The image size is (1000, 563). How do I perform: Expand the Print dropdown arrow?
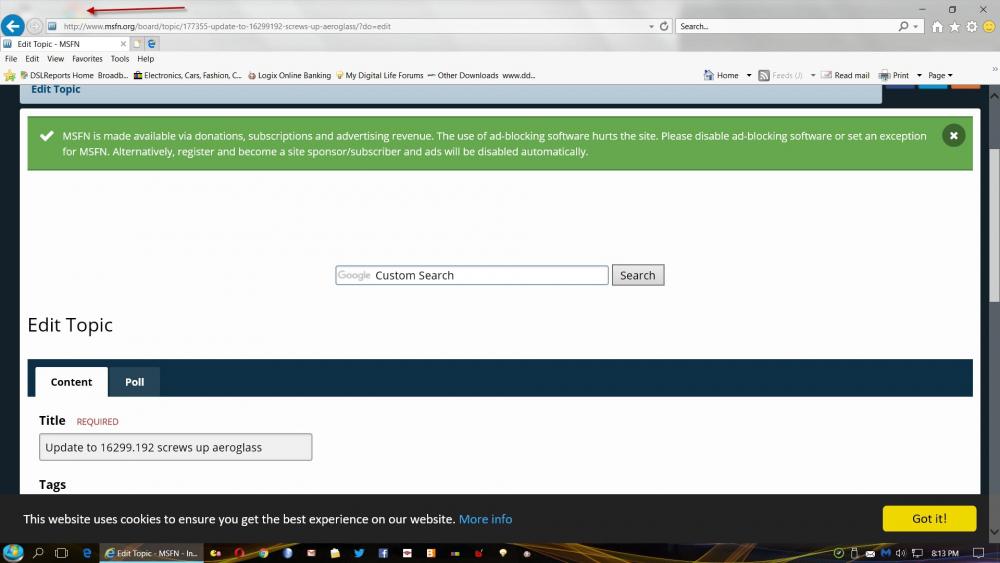tap(919, 75)
